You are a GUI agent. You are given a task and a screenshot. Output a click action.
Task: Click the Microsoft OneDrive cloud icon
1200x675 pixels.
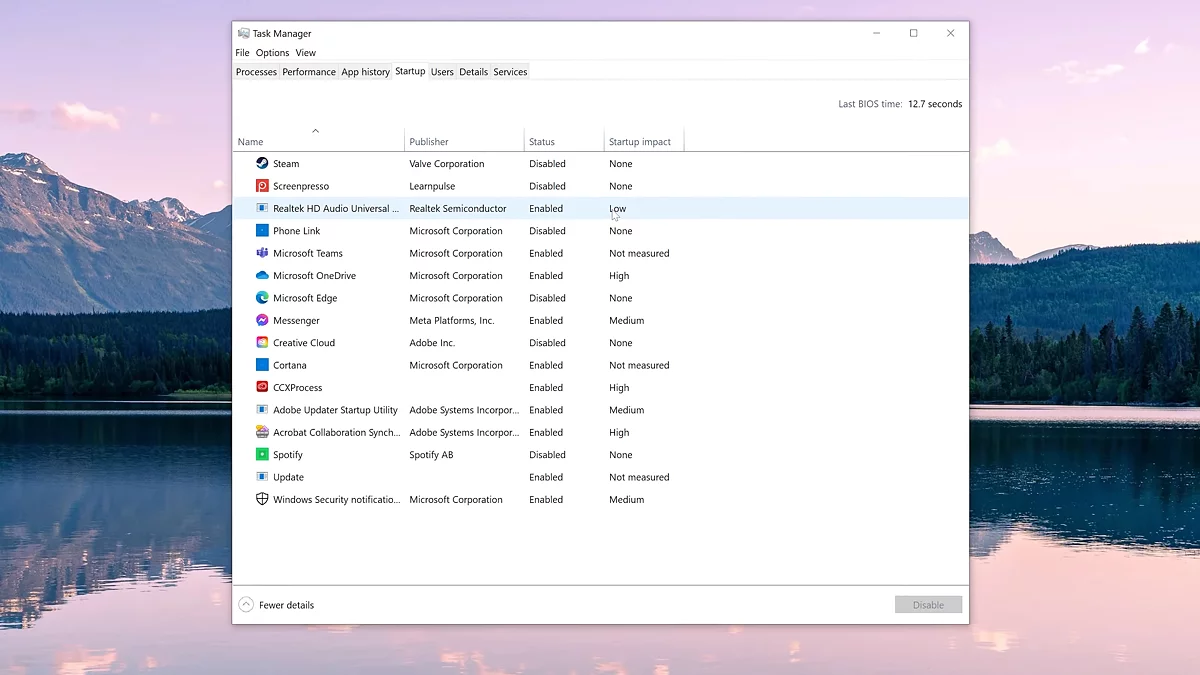(263, 275)
